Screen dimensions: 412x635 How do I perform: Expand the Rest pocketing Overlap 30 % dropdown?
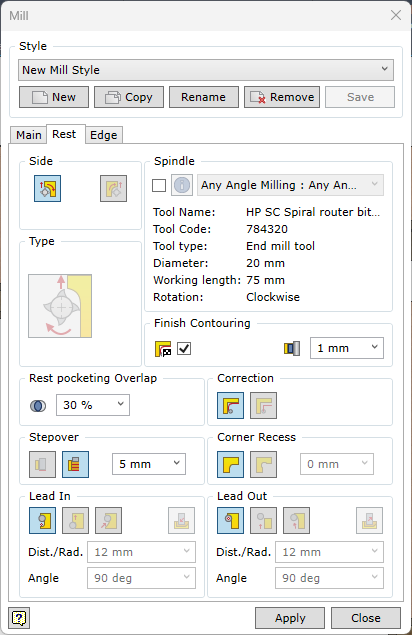tap(93, 405)
